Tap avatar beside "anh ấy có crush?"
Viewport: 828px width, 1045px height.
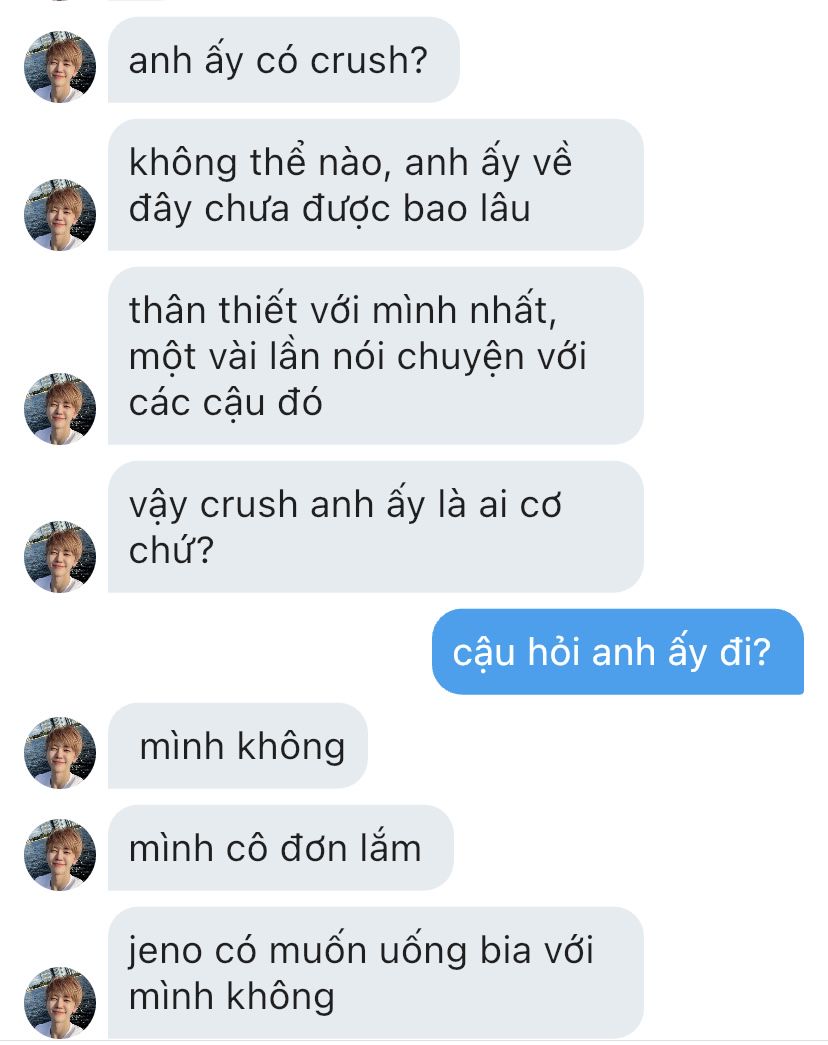click(60, 67)
